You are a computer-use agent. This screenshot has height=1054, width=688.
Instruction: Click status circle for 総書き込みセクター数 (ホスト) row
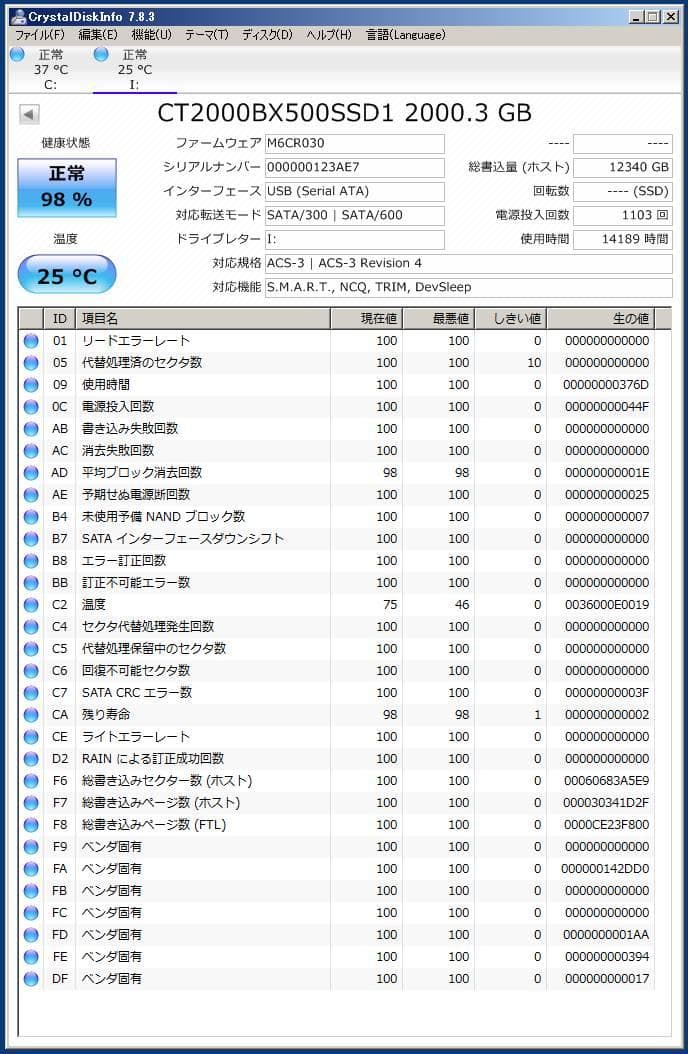click(x=31, y=781)
